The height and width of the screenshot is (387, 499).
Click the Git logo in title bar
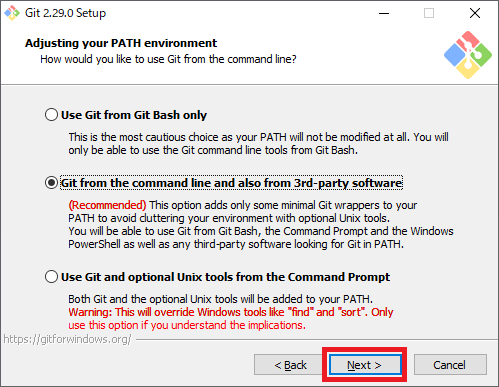point(12,13)
